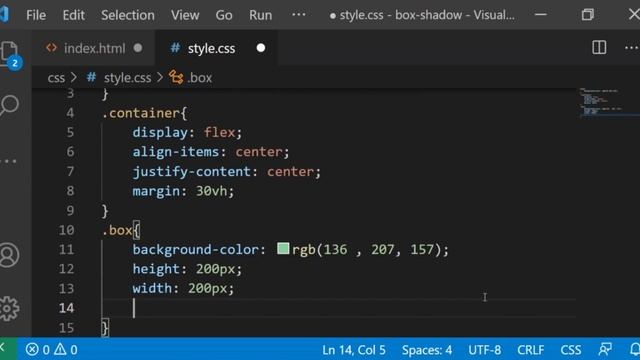Click the .box breadcrumb item
The image size is (640, 360).
[200, 78]
